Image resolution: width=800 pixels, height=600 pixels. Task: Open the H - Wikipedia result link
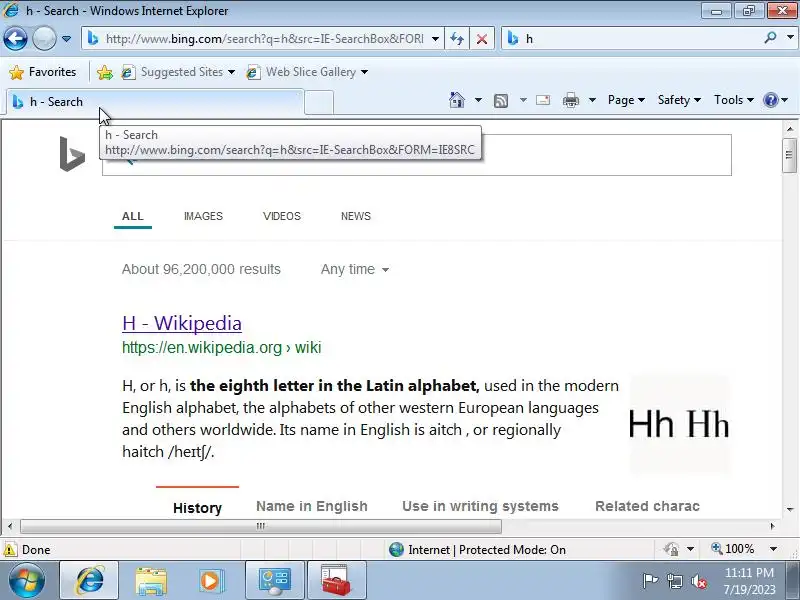tap(182, 323)
